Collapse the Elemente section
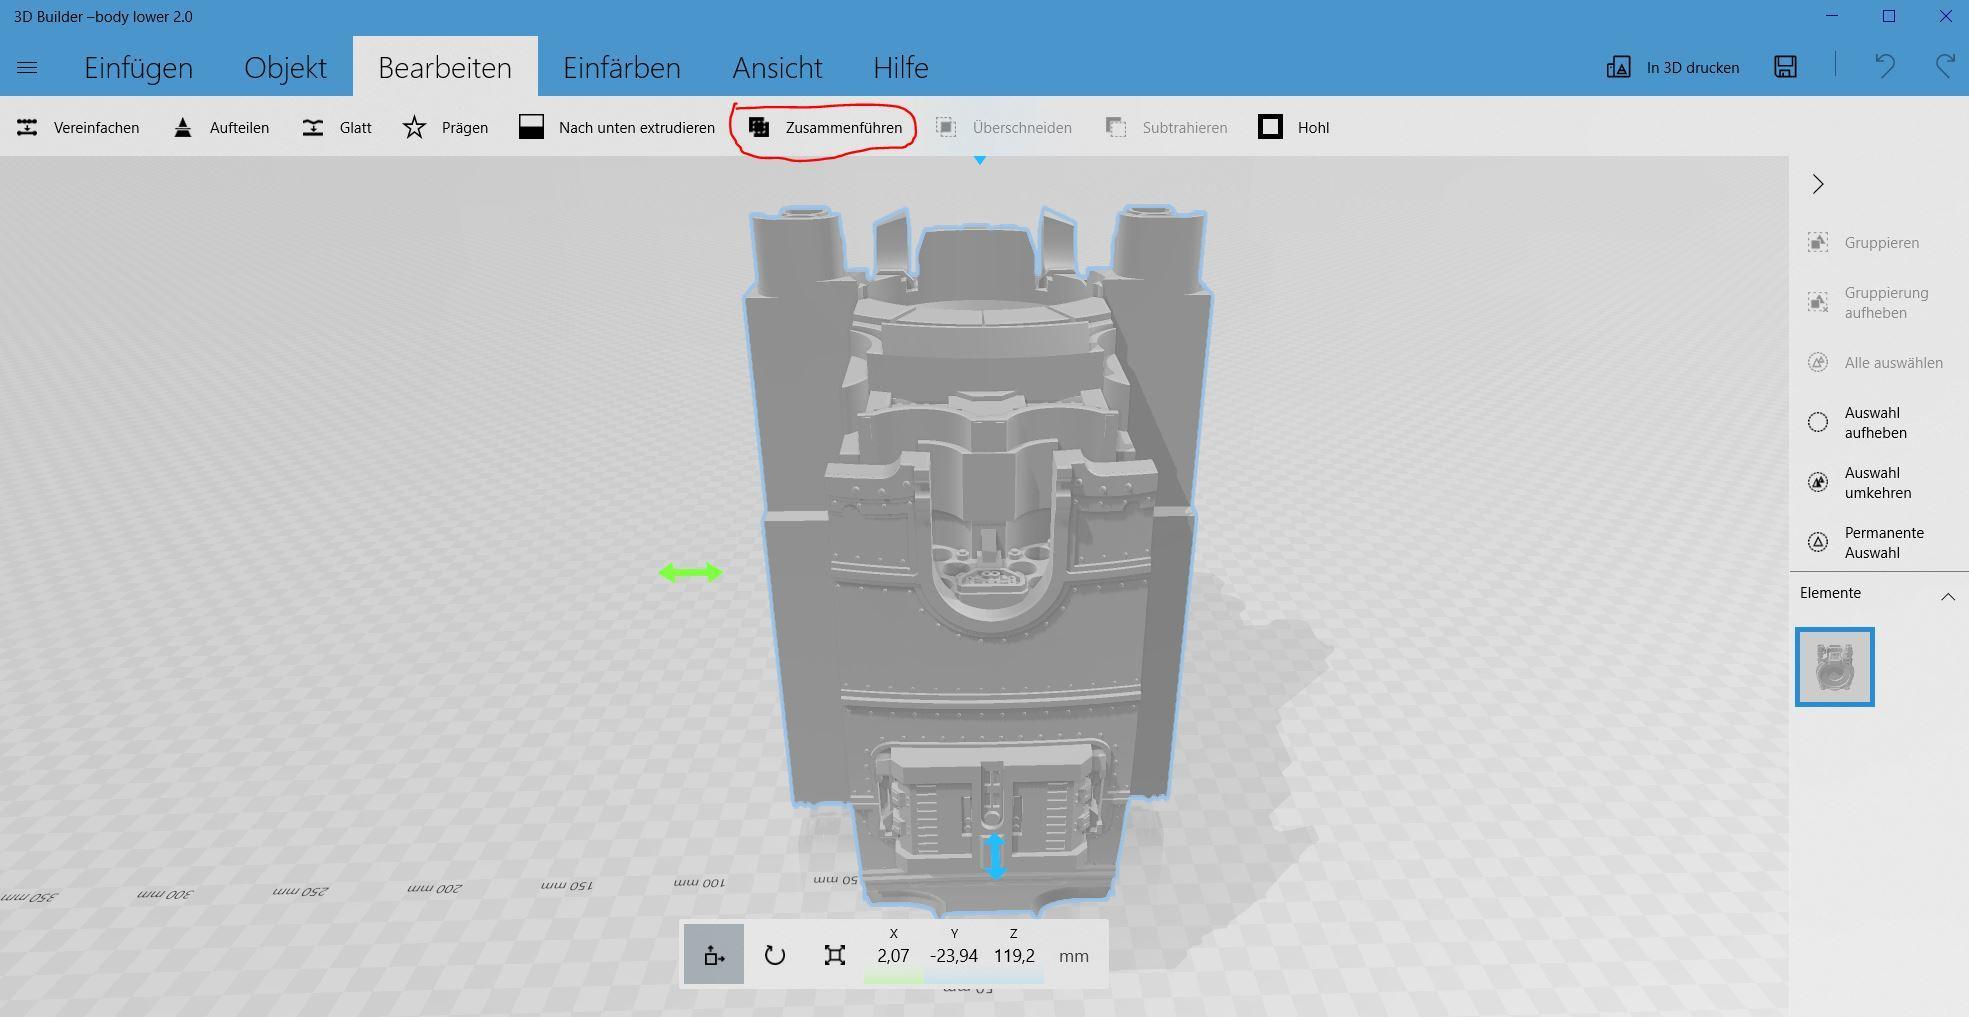This screenshot has width=1969, height=1017. click(1947, 596)
